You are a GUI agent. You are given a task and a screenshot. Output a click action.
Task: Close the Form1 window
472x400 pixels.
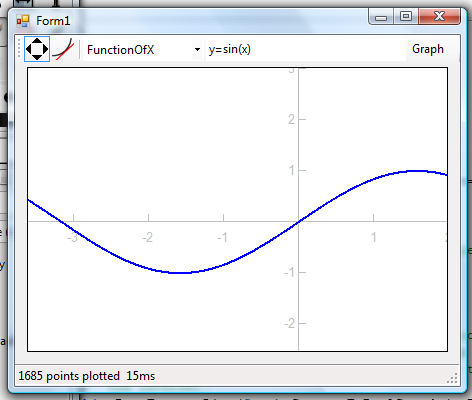439,17
